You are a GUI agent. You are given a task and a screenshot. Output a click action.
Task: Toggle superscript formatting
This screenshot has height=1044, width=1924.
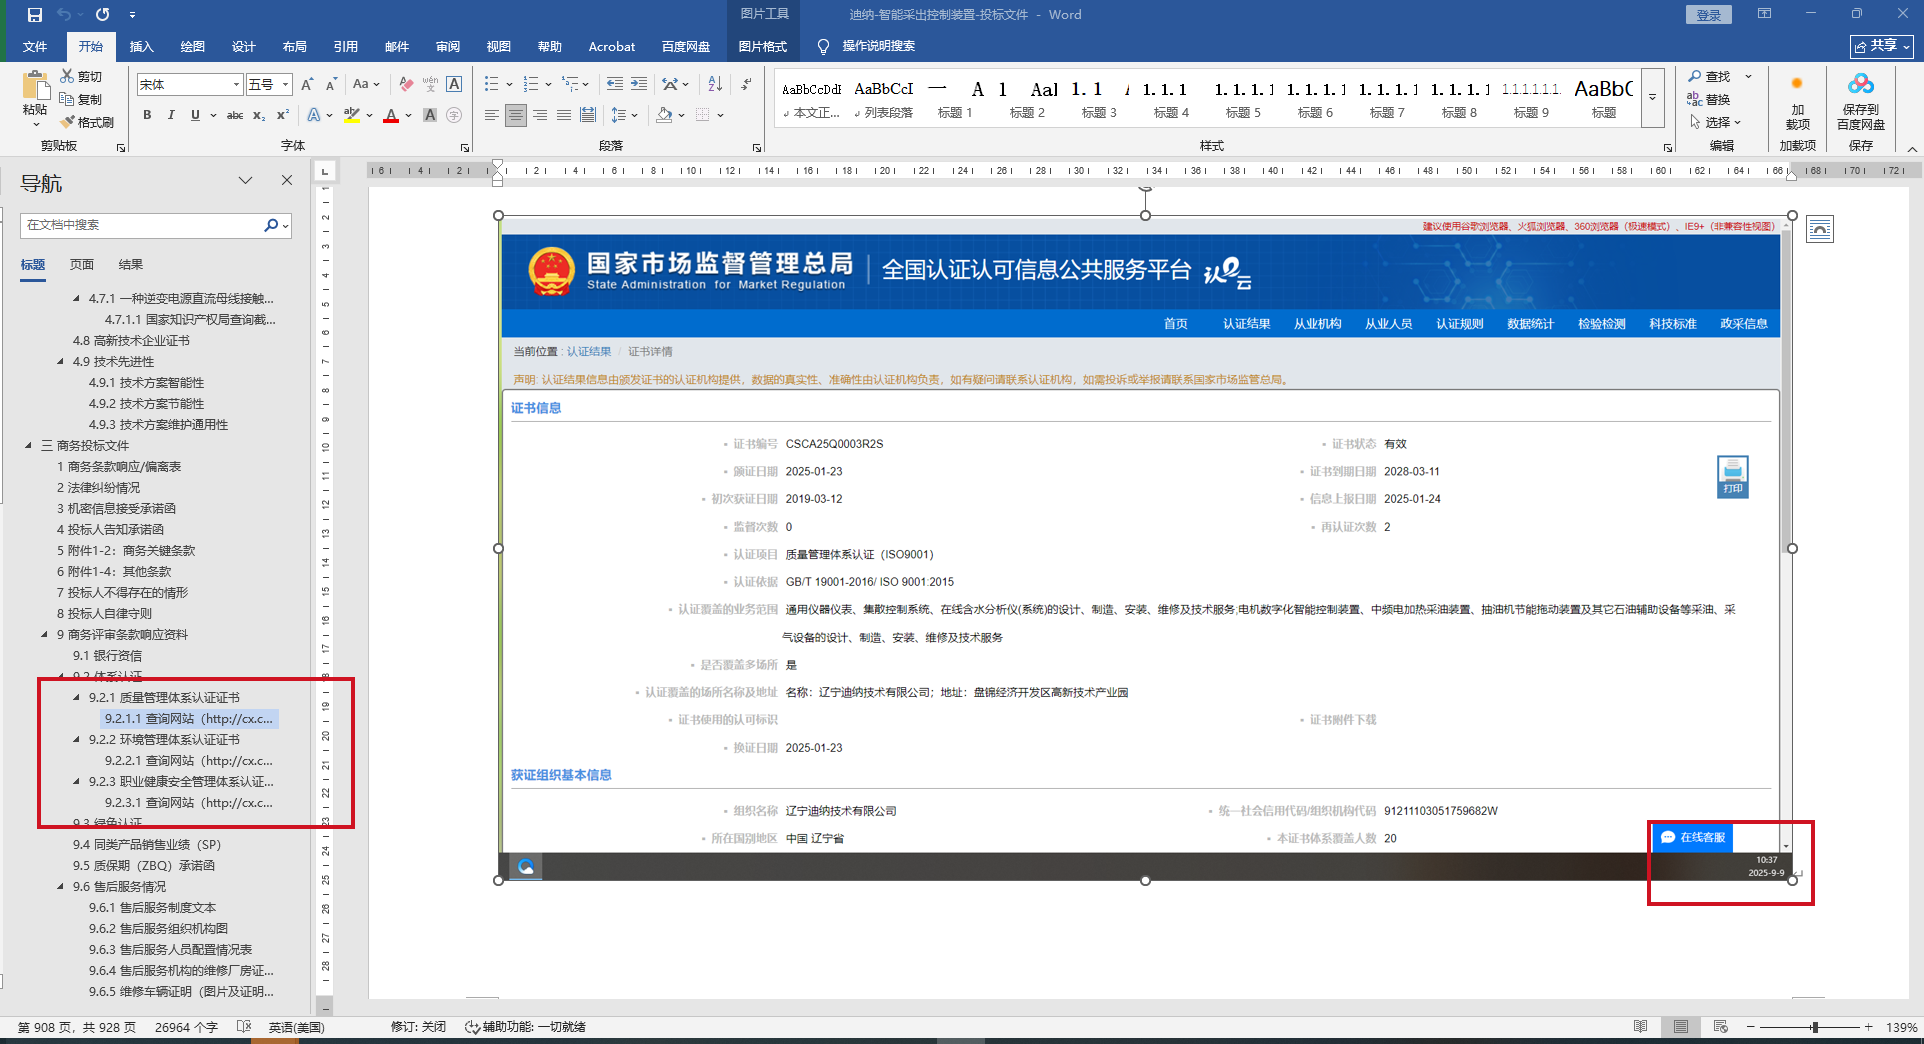(x=283, y=116)
